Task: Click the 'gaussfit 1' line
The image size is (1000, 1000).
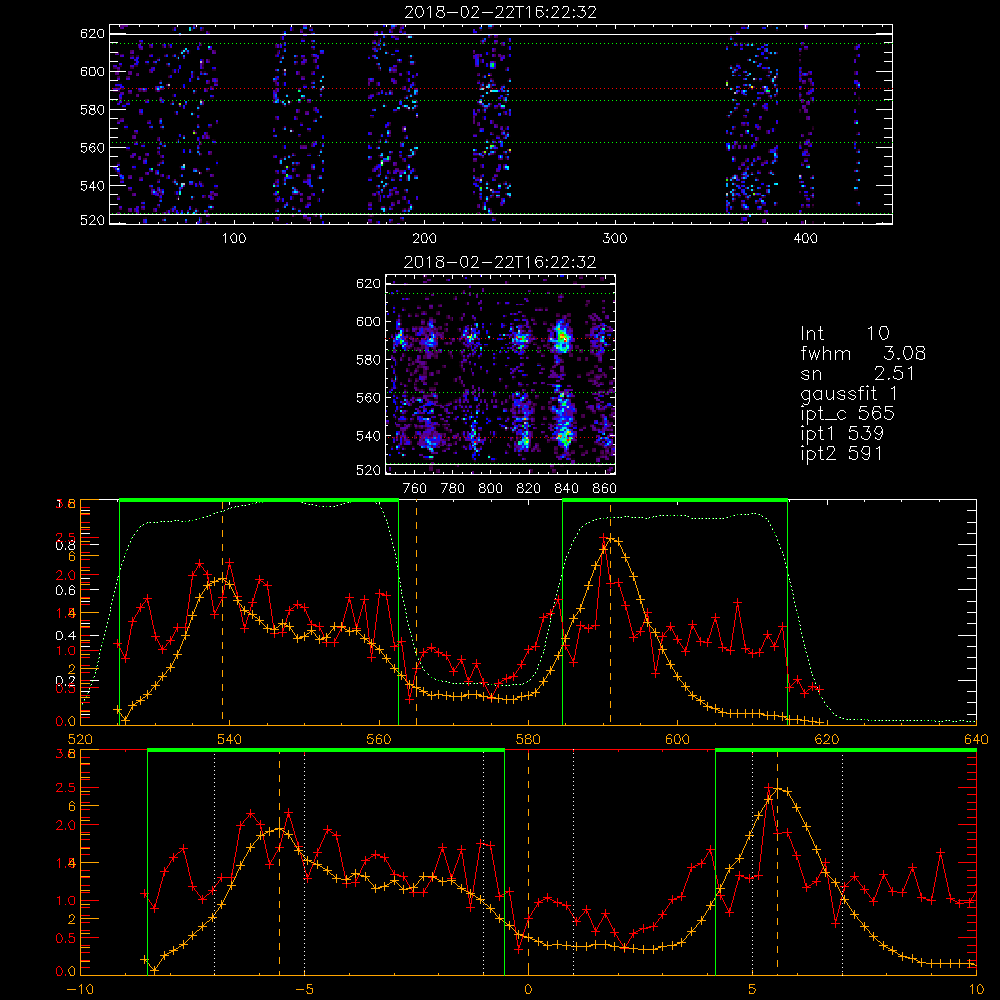Action: coord(849,393)
